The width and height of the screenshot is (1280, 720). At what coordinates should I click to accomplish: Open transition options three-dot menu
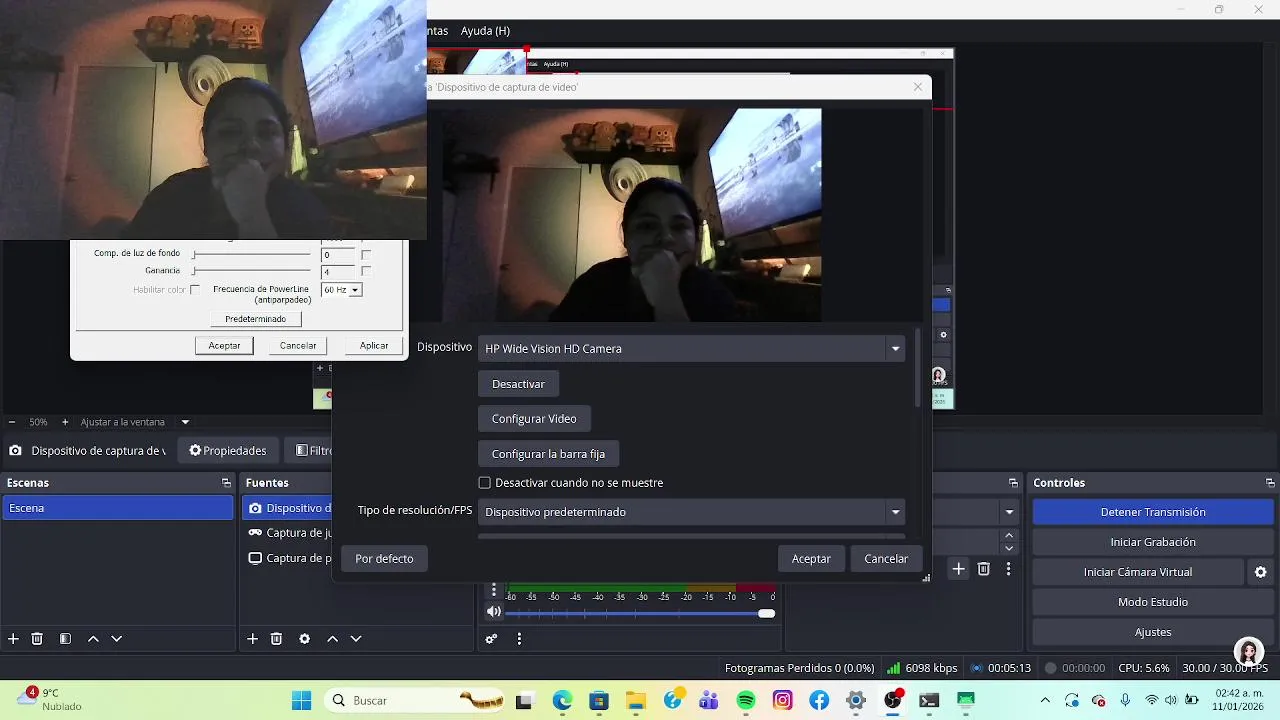1008,569
